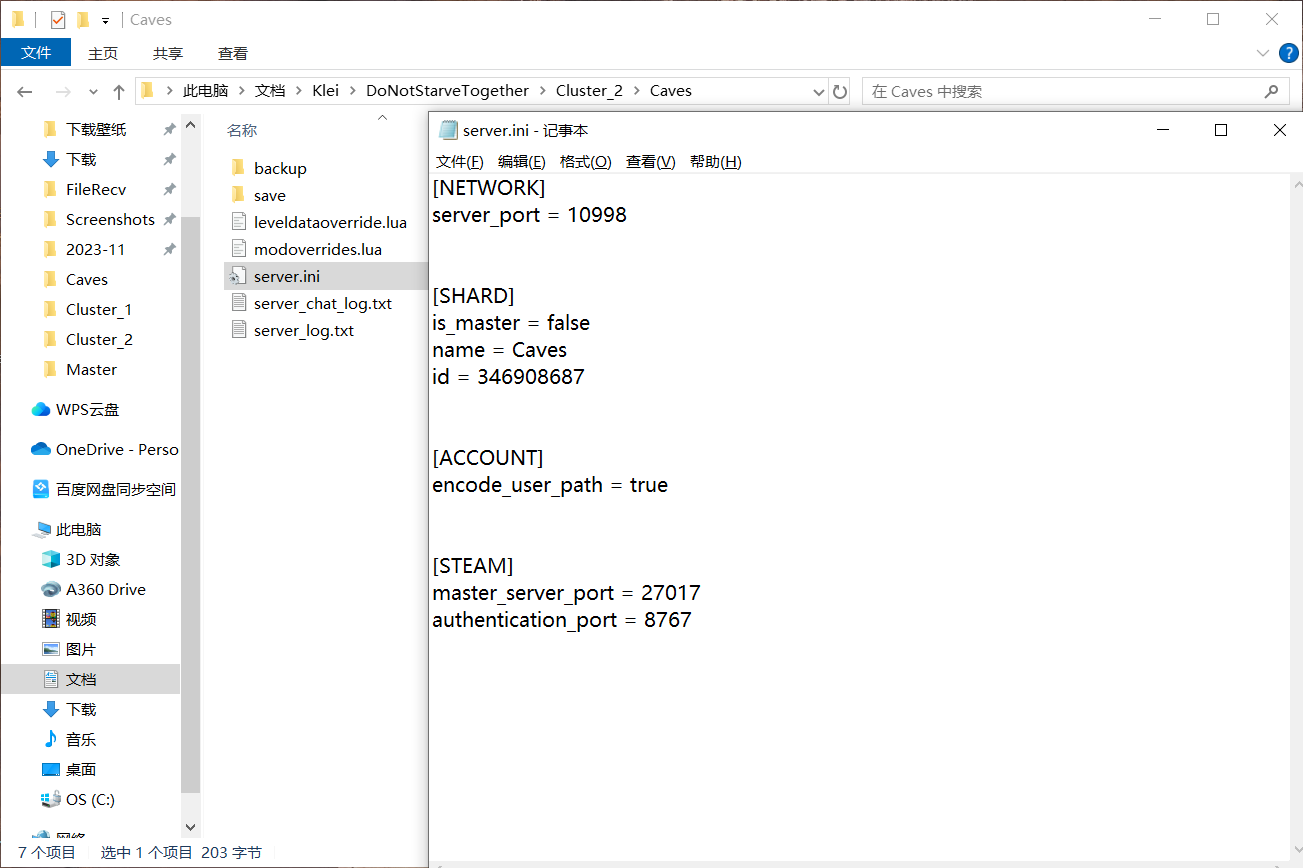Image resolution: width=1303 pixels, height=868 pixels.
Task: Go up one folder level arrow
Action: pyautogui.click(x=119, y=91)
